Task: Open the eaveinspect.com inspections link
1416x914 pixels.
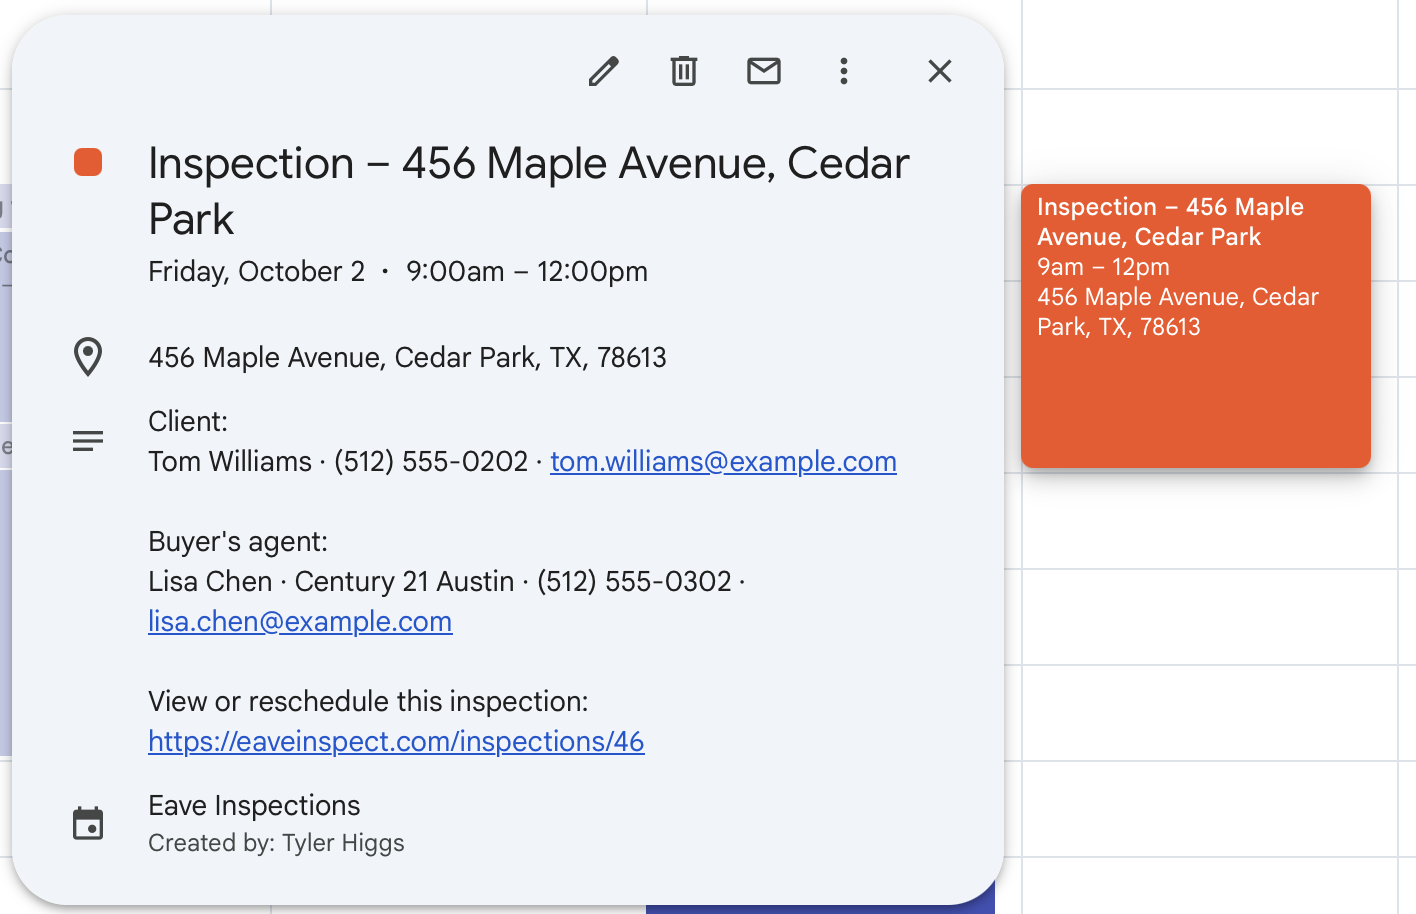Action: coord(396,741)
